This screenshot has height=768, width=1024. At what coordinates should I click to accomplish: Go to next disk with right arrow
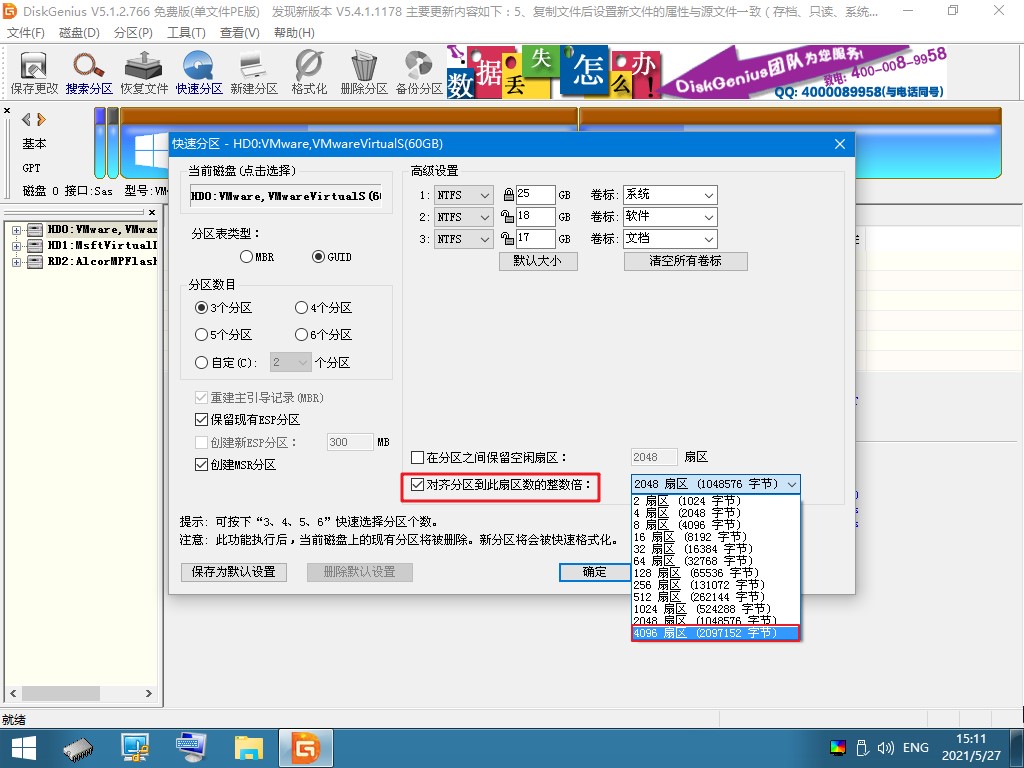[x=41, y=120]
